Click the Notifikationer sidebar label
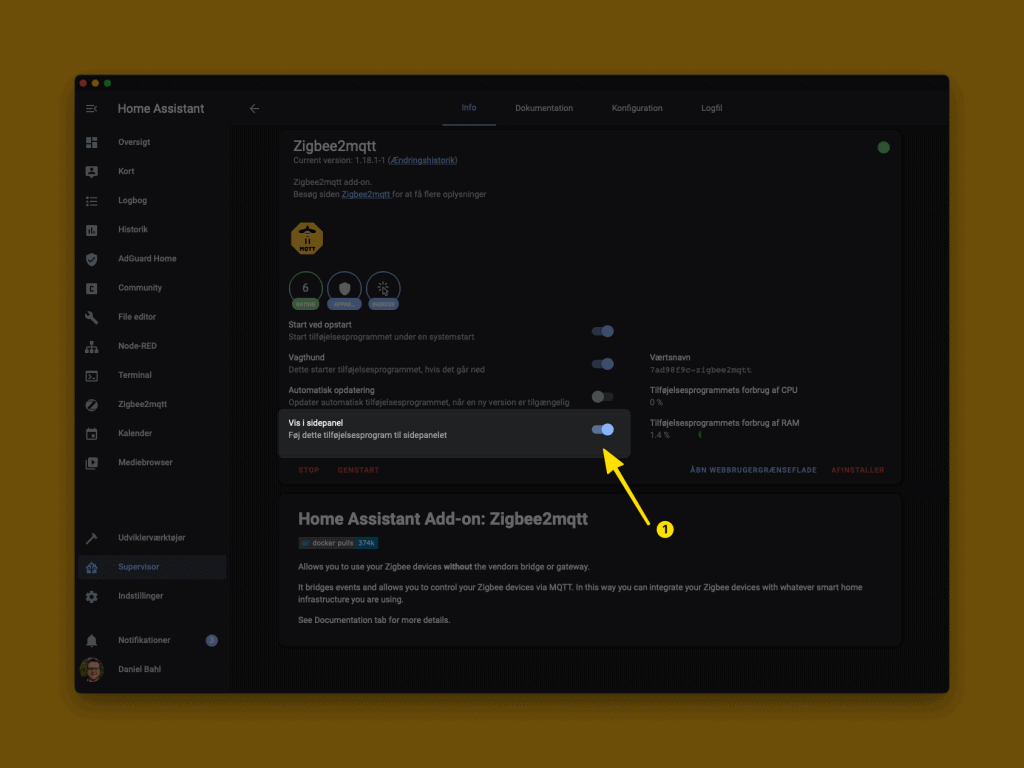The image size is (1024, 768). (144, 641)
